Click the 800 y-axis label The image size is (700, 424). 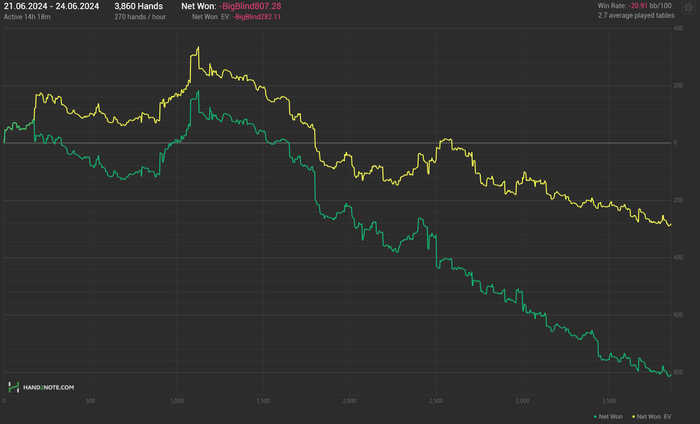[678, 372]
